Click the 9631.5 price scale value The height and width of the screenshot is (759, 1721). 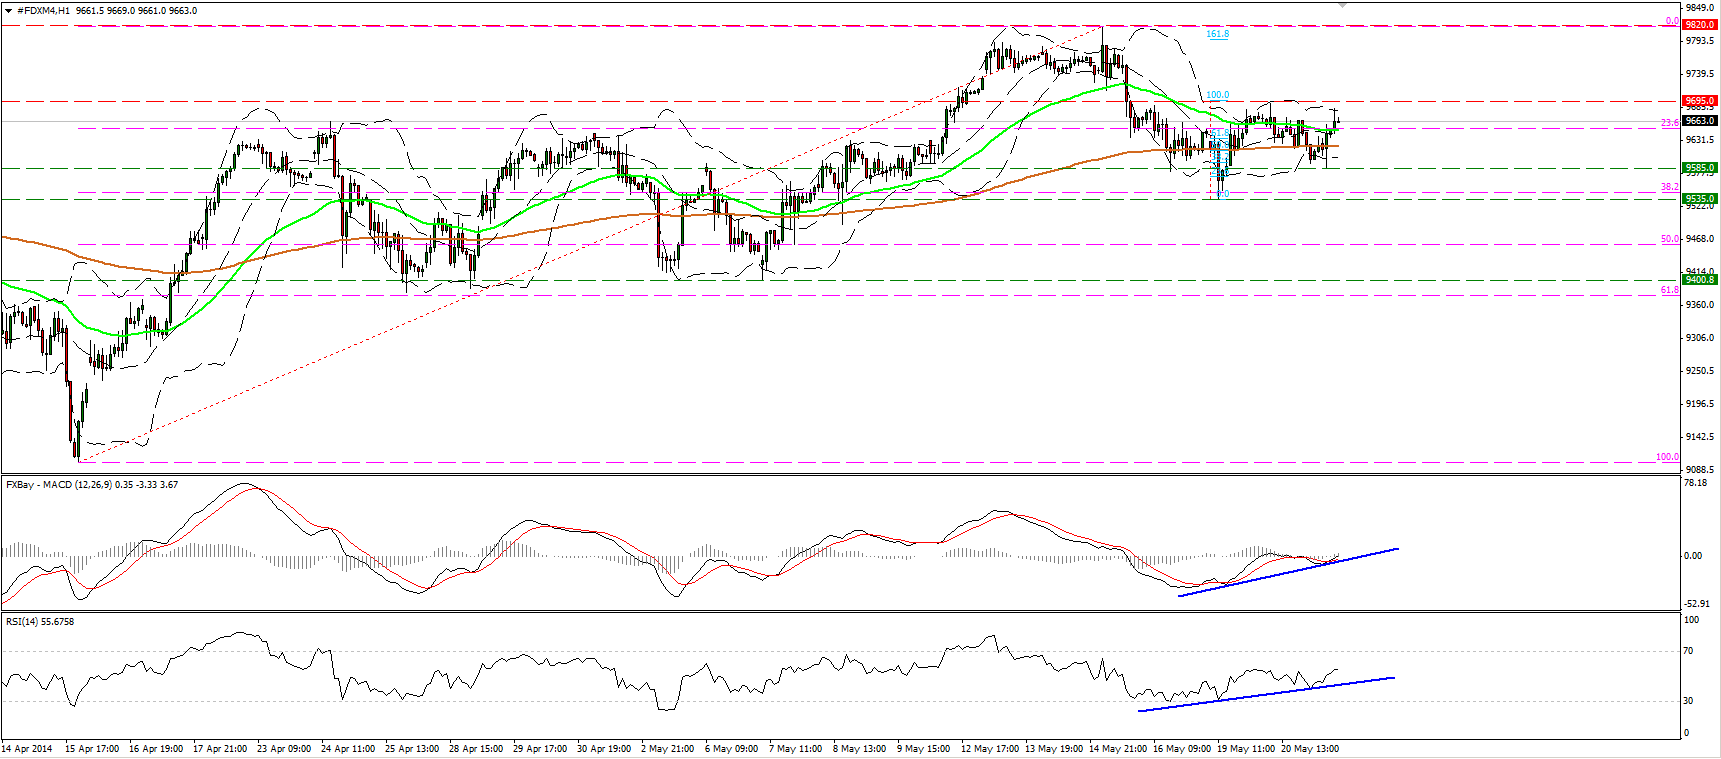click(x=1699, y=140)
